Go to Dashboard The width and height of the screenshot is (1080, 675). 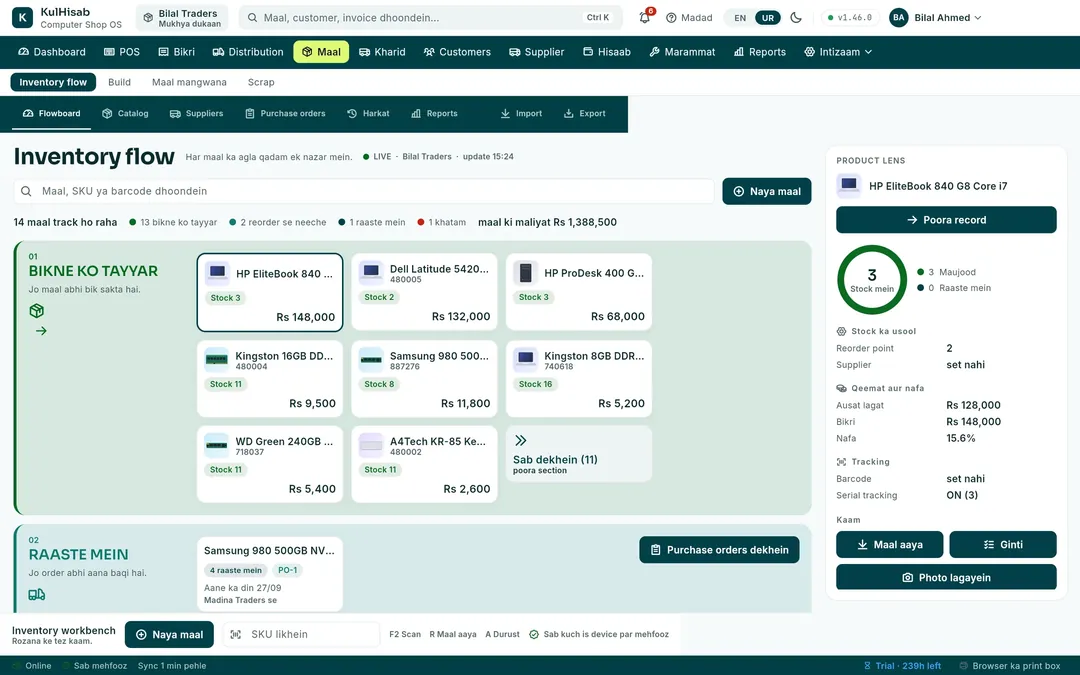tap(52, 52)
